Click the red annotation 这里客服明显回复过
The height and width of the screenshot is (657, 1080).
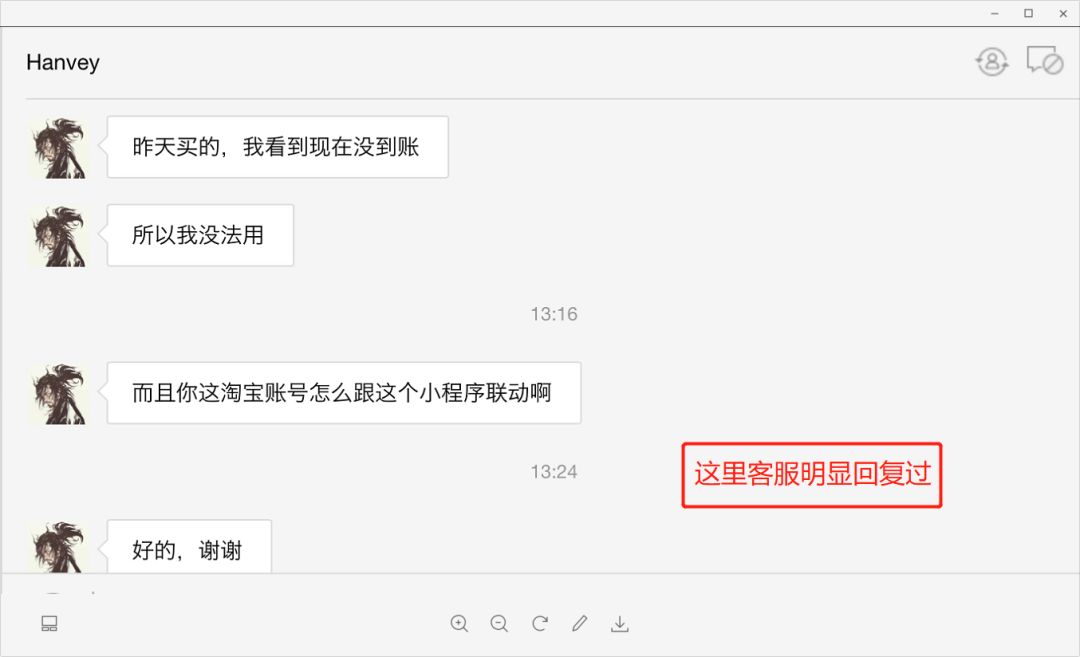pos(812,475)
